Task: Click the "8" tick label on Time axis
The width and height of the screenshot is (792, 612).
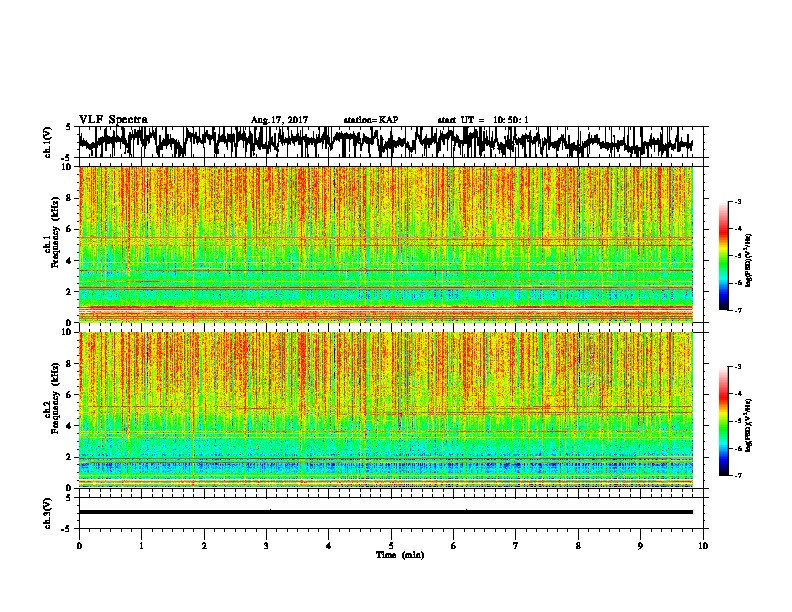Action: pos(578,546)
